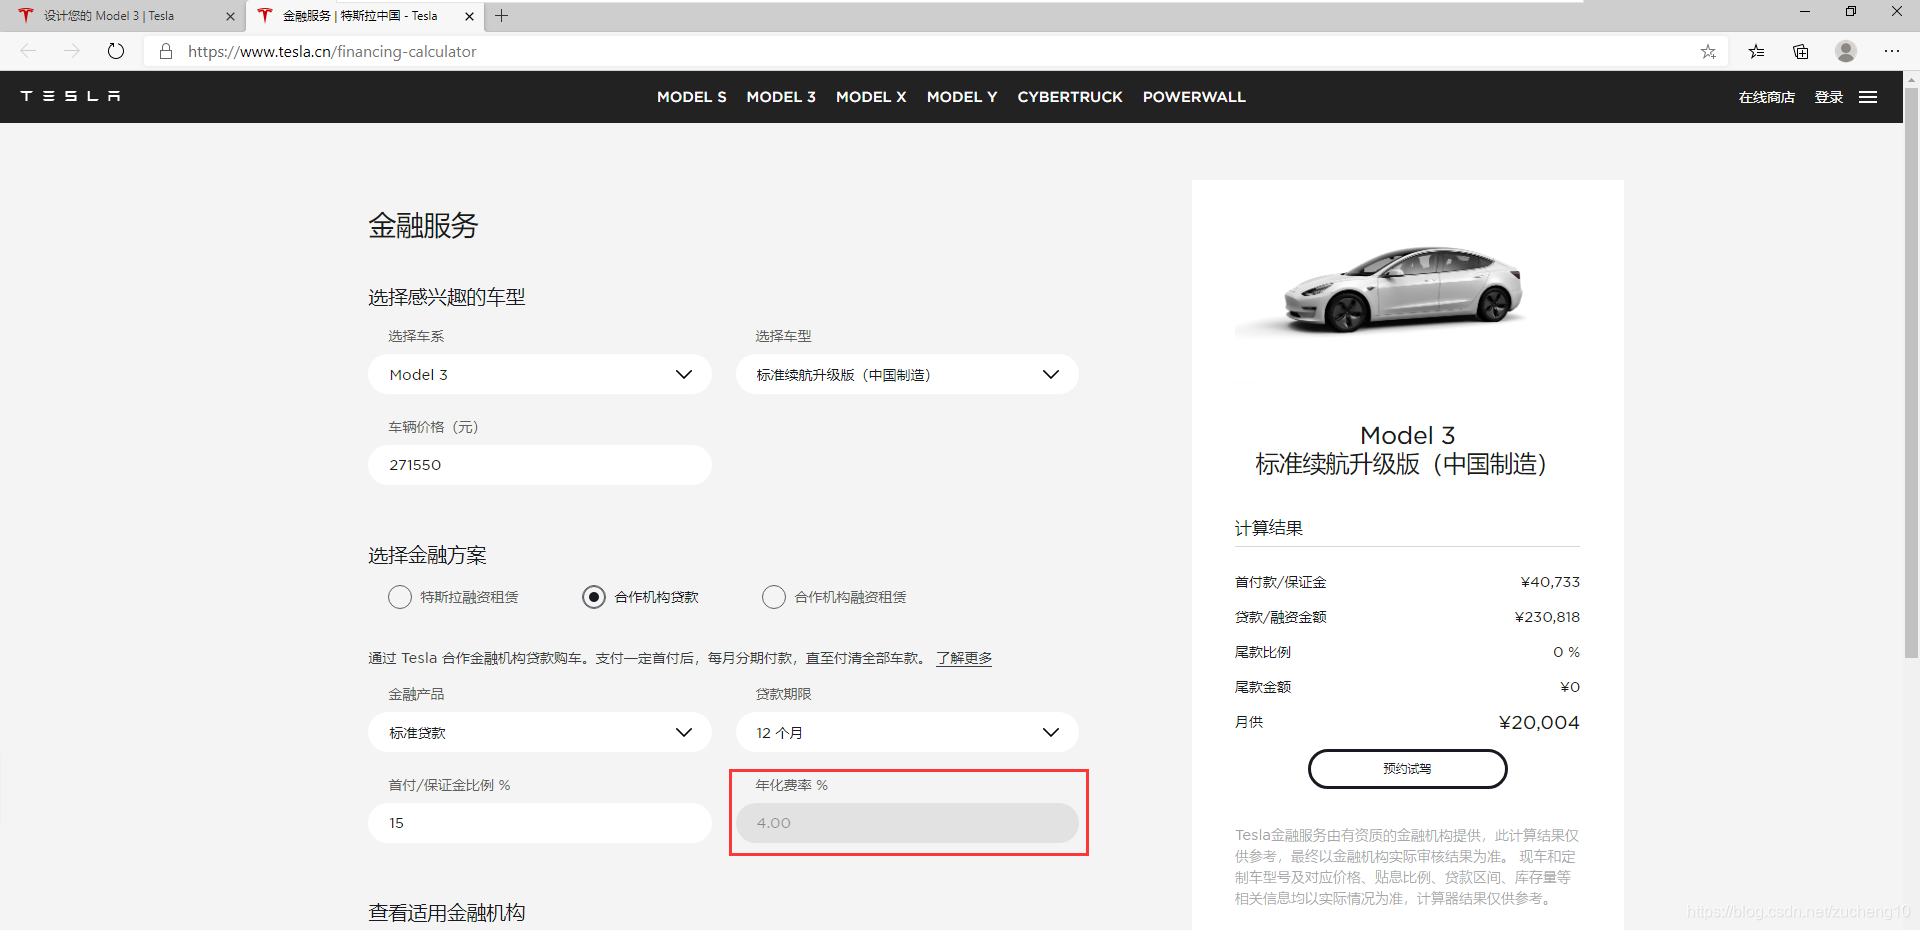The width and height of the screenshot is (1920, 930).
Task: Click the 车辆价格 field with 271550
Action: click(x=540, y=465)
